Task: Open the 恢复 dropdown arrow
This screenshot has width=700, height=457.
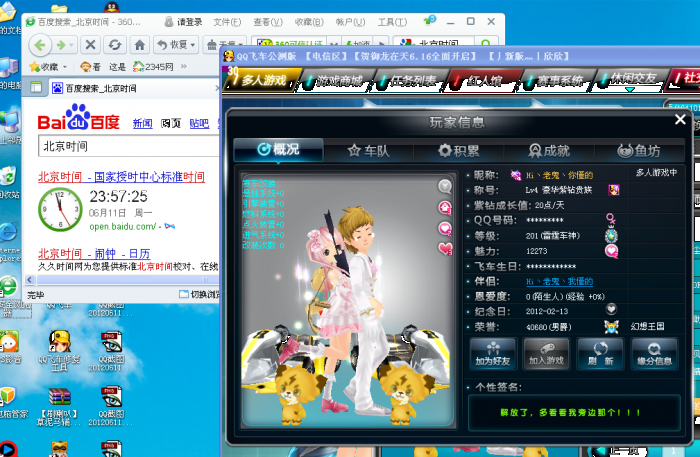Action: 193,45
